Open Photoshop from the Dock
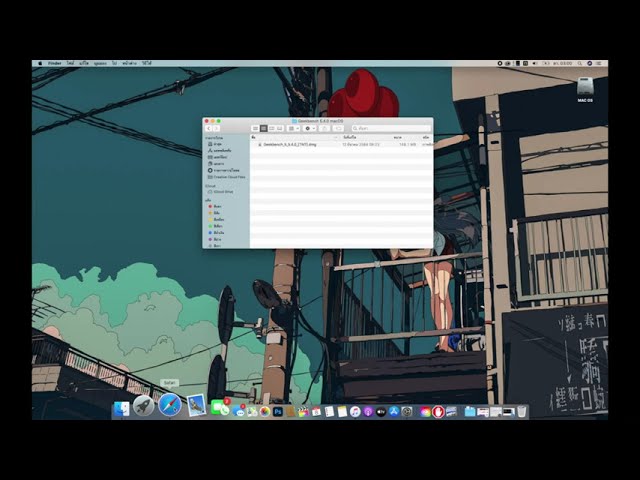The width and height of the screenshot is (640, 480). pos(278,412)
